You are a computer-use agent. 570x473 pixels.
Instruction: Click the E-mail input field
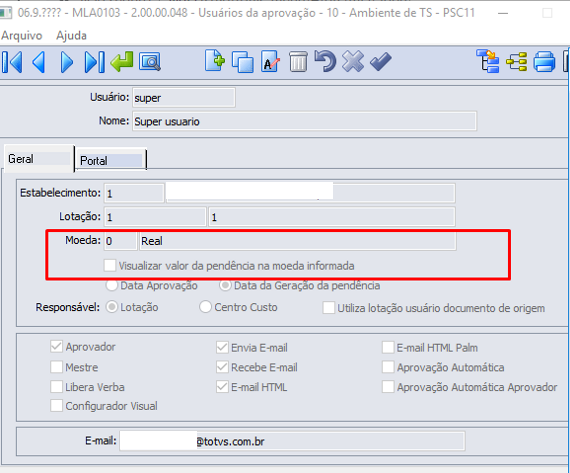click(293, 441)
